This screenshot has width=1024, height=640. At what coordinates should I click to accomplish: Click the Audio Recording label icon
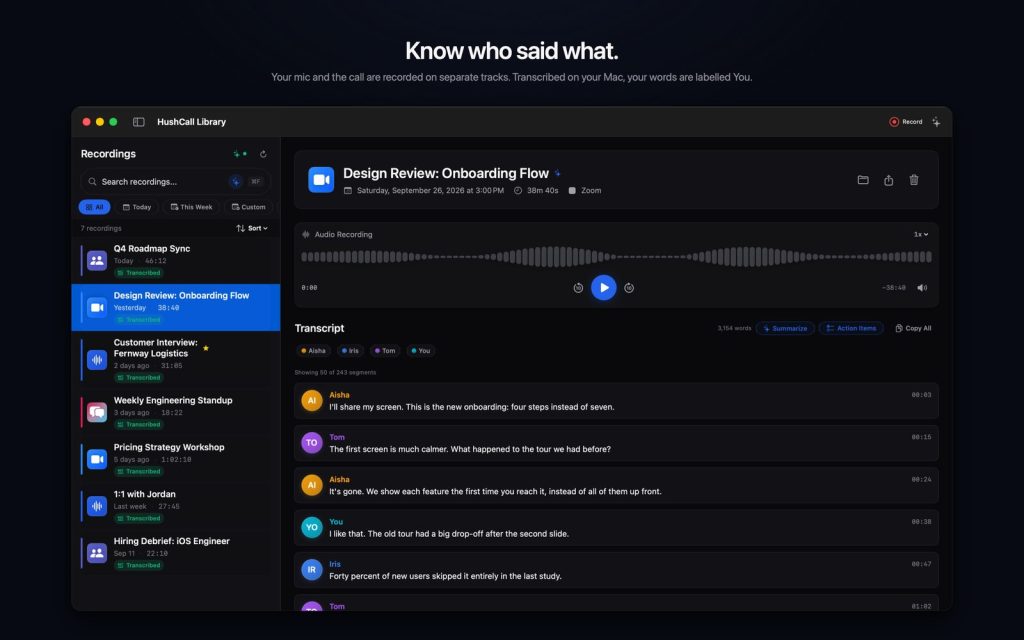(x=306, y=234)
